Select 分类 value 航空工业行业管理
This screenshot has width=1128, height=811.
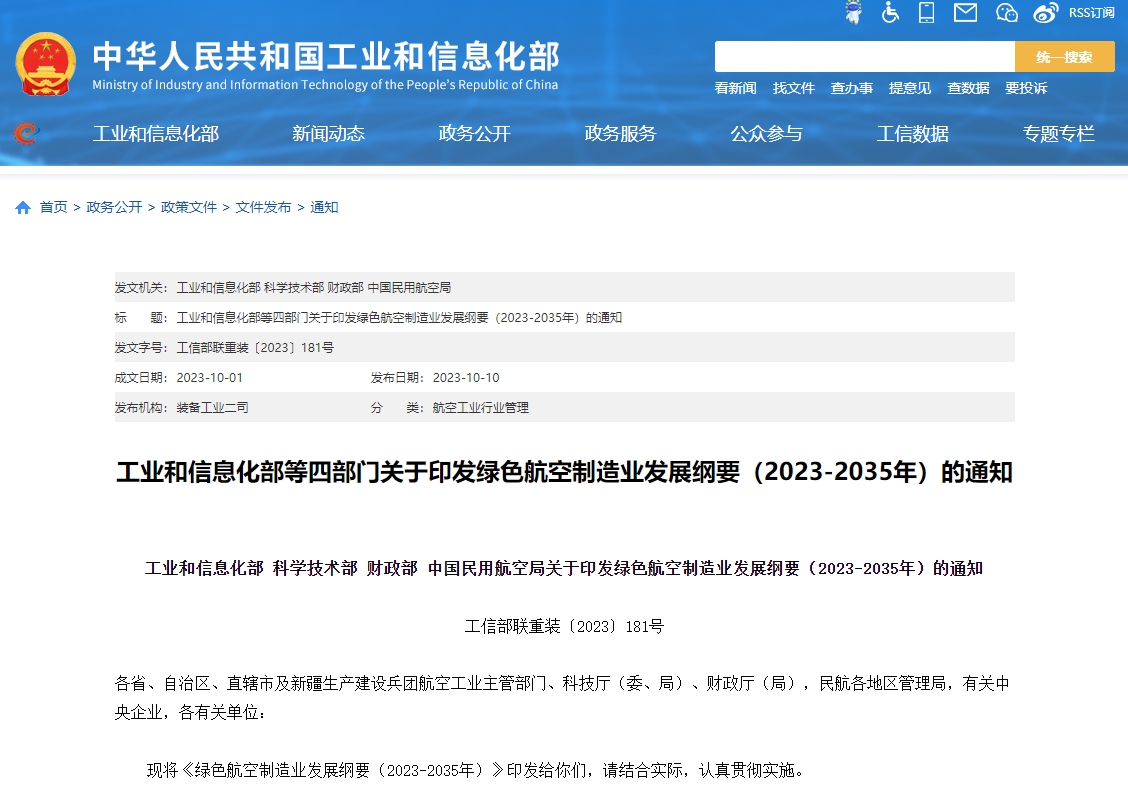pos(481,408)
